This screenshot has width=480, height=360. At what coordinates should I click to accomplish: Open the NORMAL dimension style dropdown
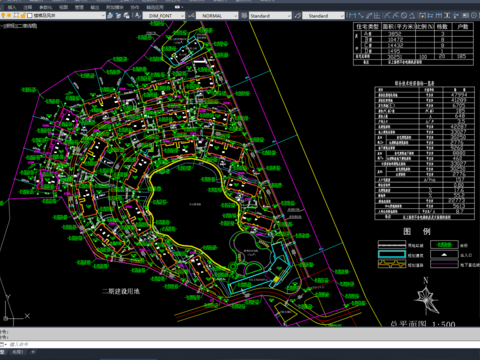(217, 16)
